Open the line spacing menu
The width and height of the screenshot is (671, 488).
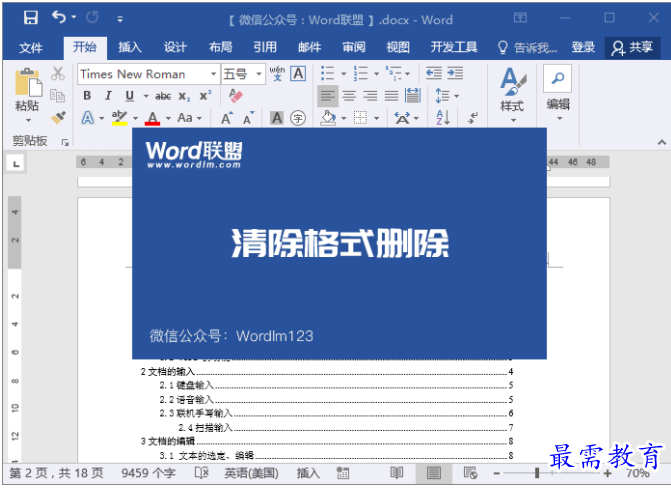[x=447, y=95]
